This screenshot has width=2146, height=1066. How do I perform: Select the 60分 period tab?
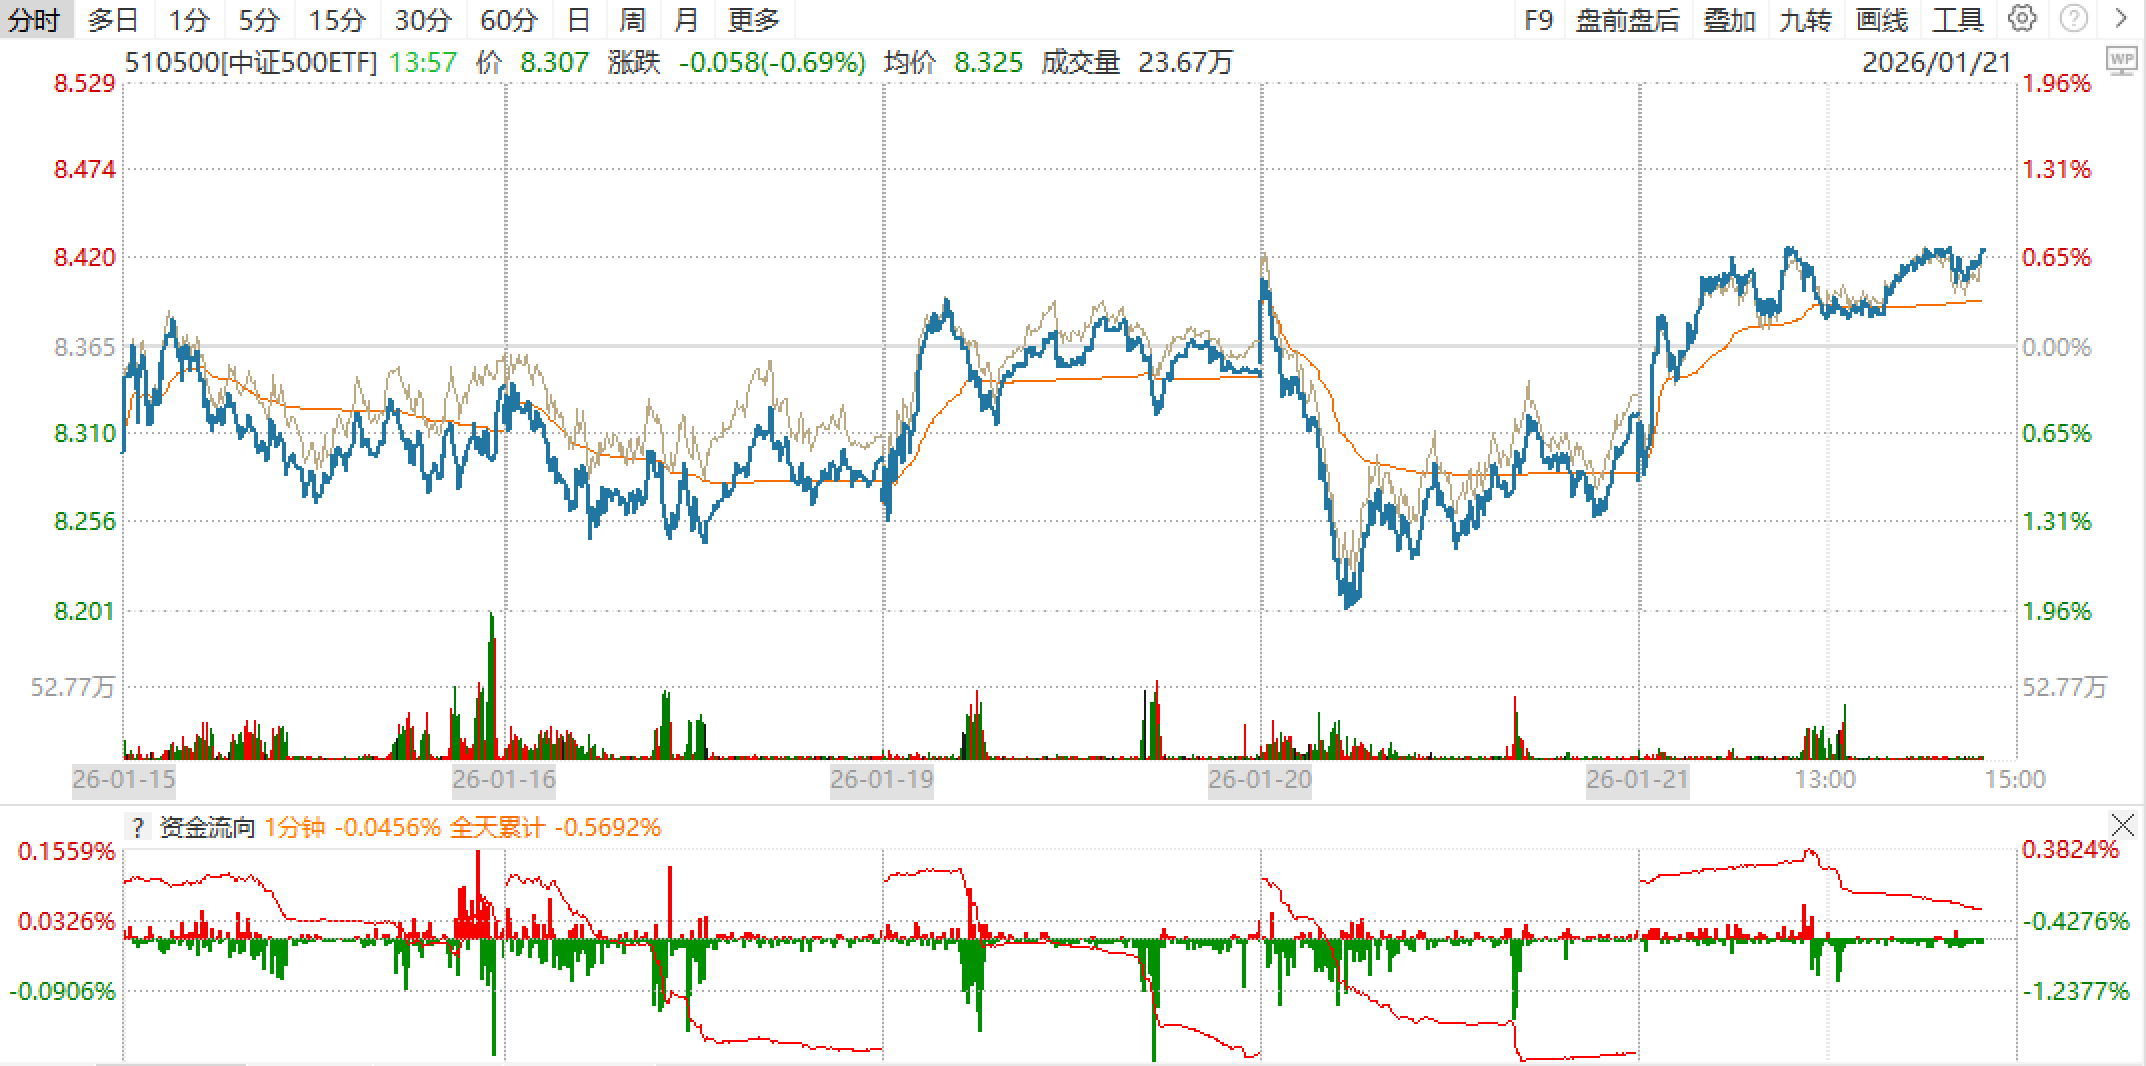click(508, 20)
